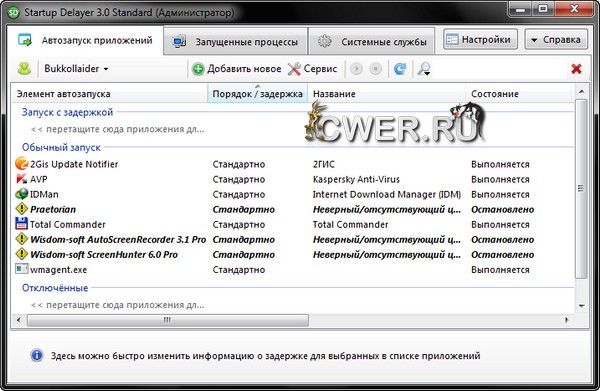This screenshot has width=600, height=391.
Task: Click Остановлено status of Praetorian
Action: (x=502, y=209)
